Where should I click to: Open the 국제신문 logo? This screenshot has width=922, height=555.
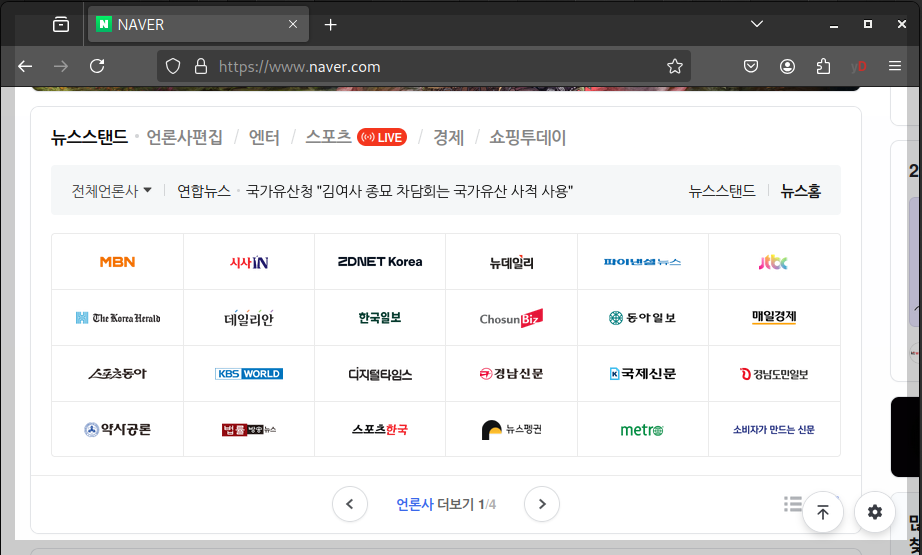click(642, 374)
